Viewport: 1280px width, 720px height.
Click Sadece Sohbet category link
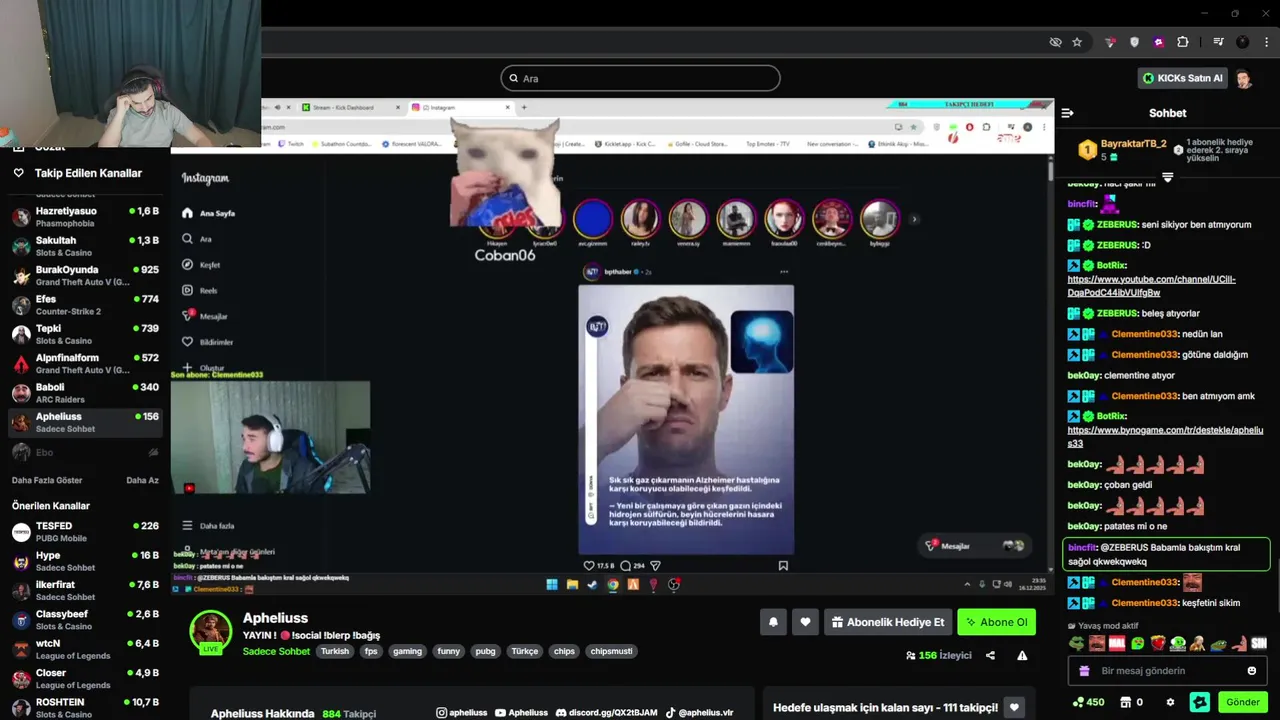coord(276,651)
